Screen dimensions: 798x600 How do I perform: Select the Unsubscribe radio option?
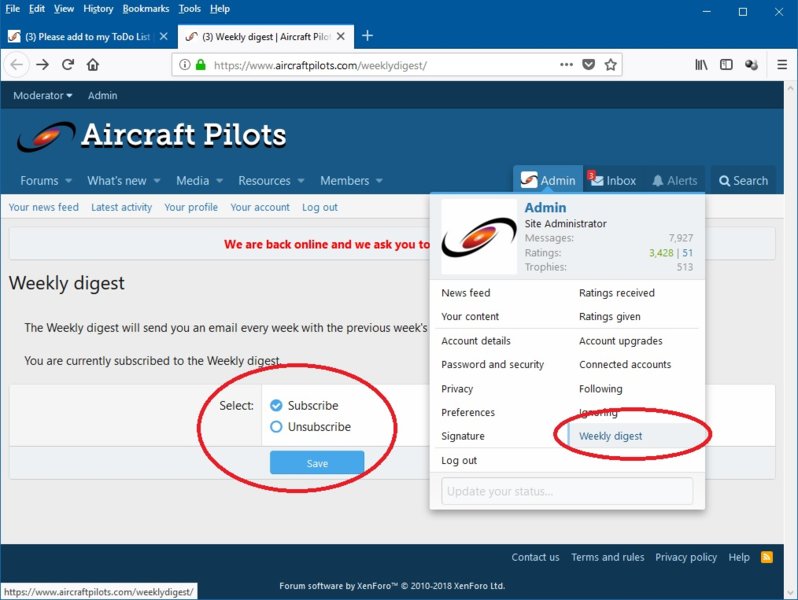(x=276, y=426)
